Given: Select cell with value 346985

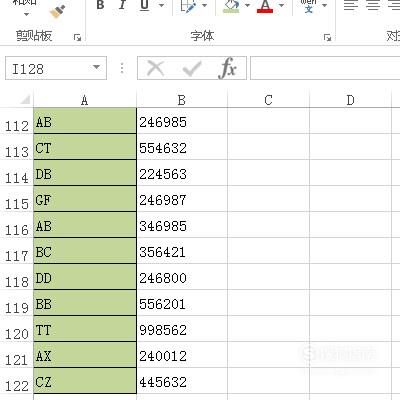Looking at the screenshot, I should (182, 225).
